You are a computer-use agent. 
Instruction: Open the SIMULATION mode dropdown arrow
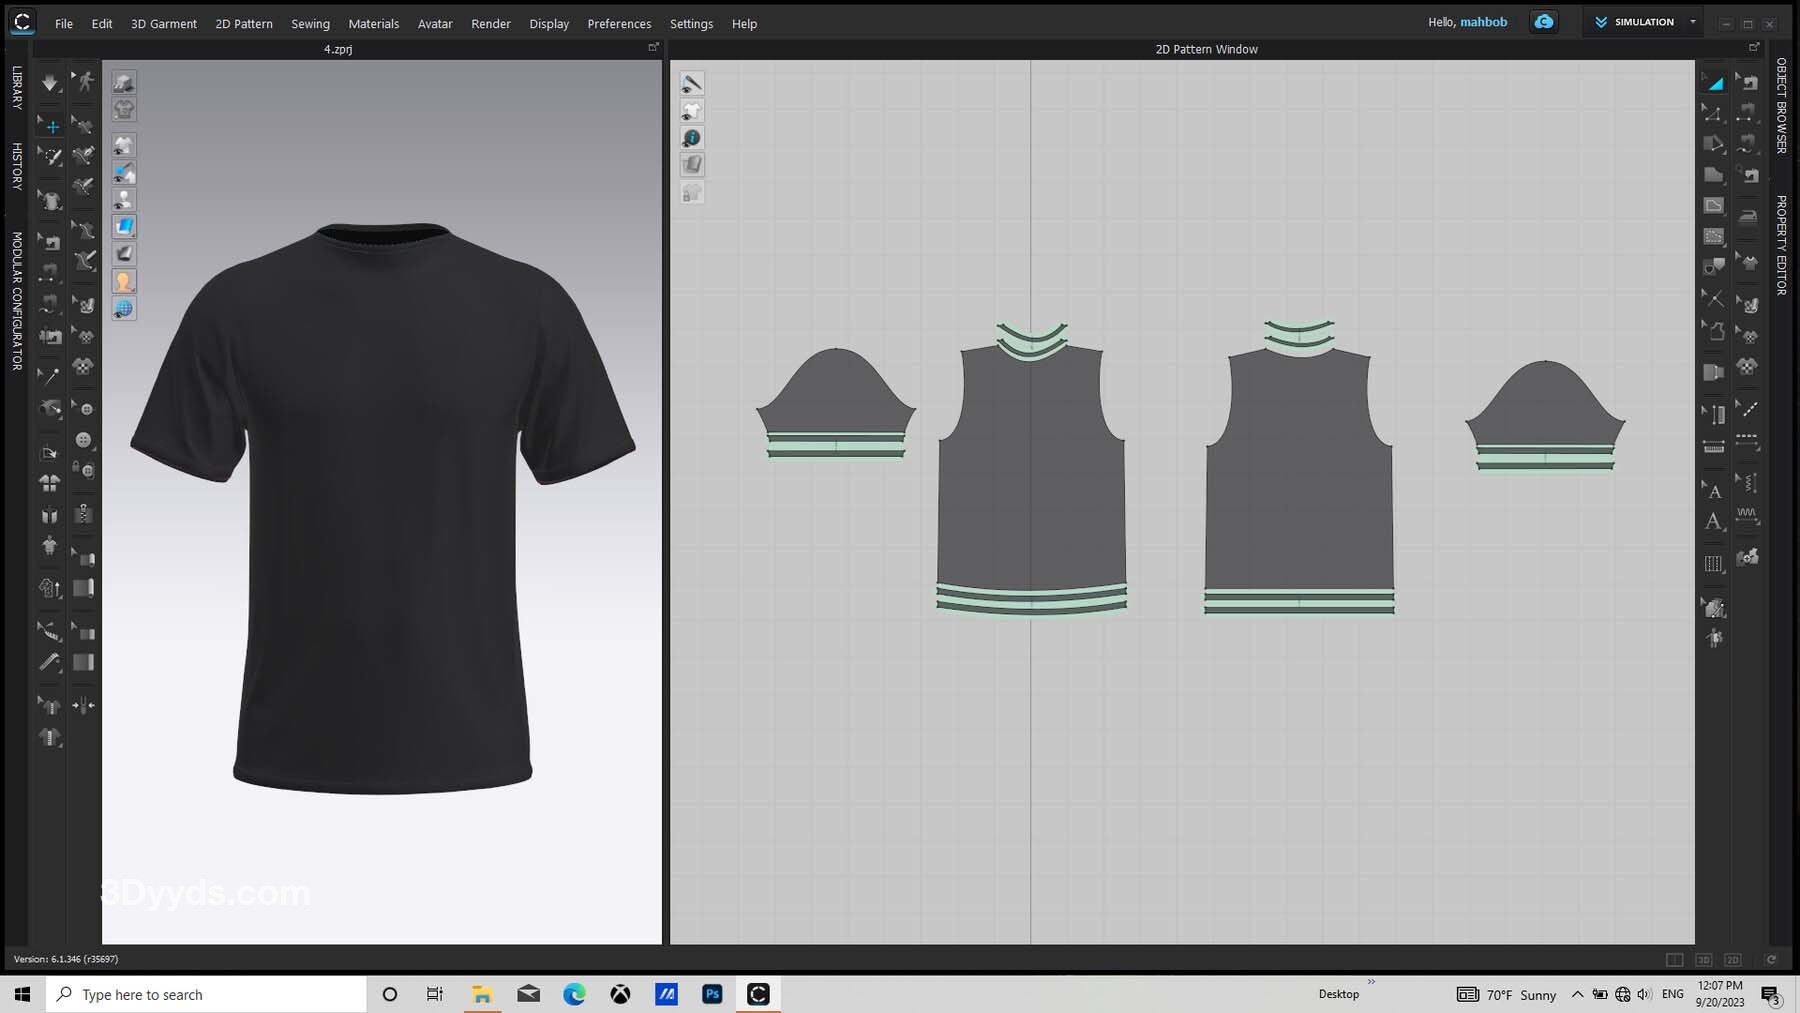(x=1693, y=22)
